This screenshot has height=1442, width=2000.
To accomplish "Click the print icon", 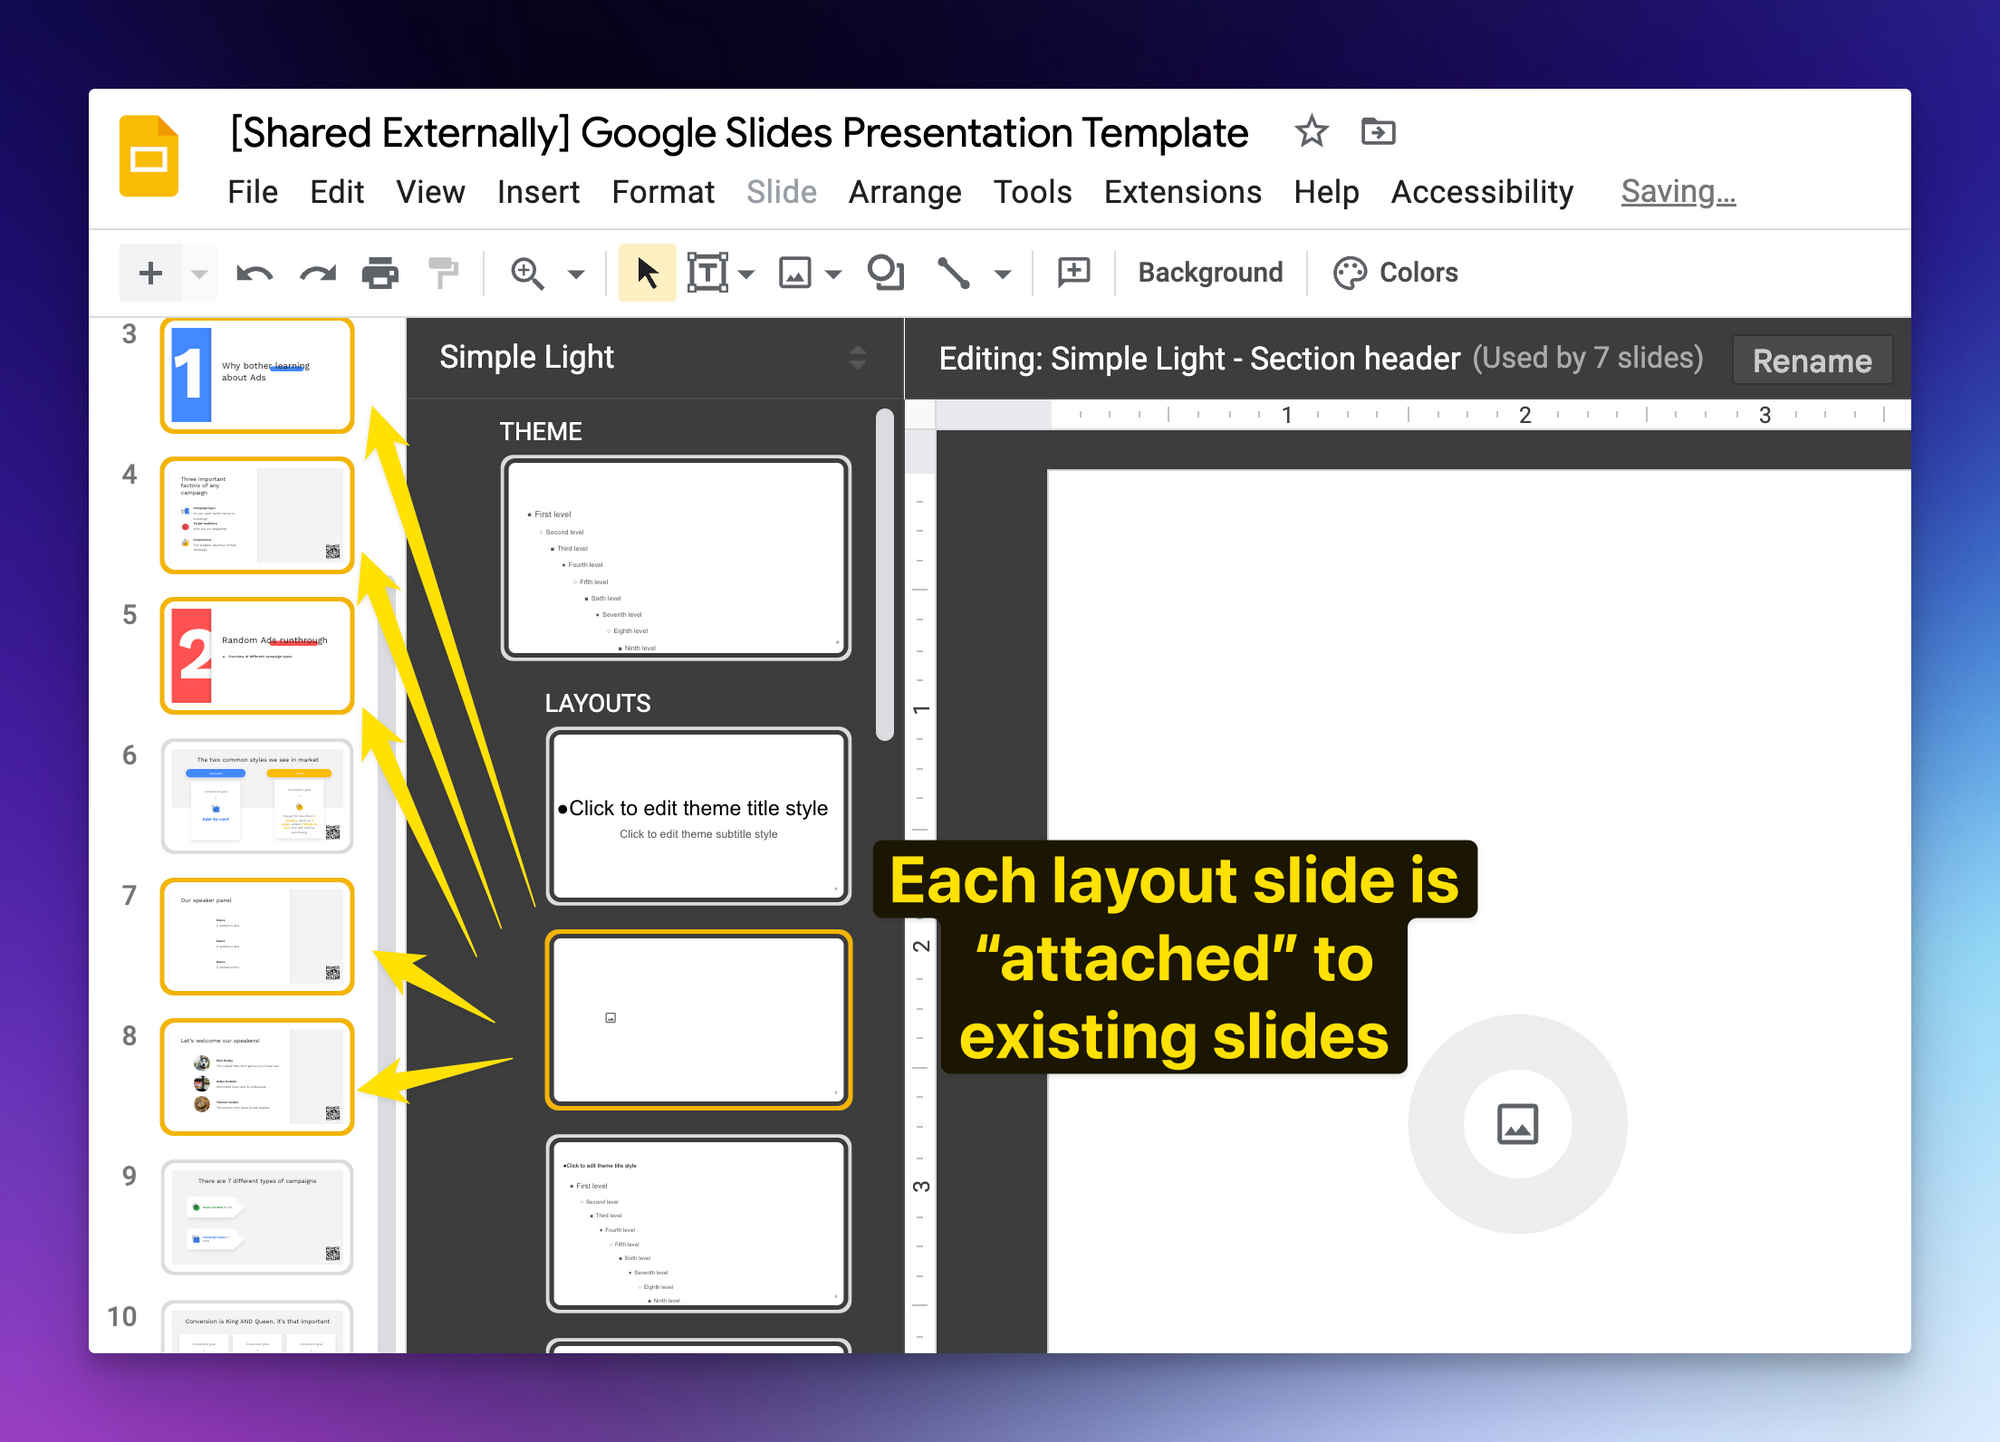I will (x=380, y=273).
